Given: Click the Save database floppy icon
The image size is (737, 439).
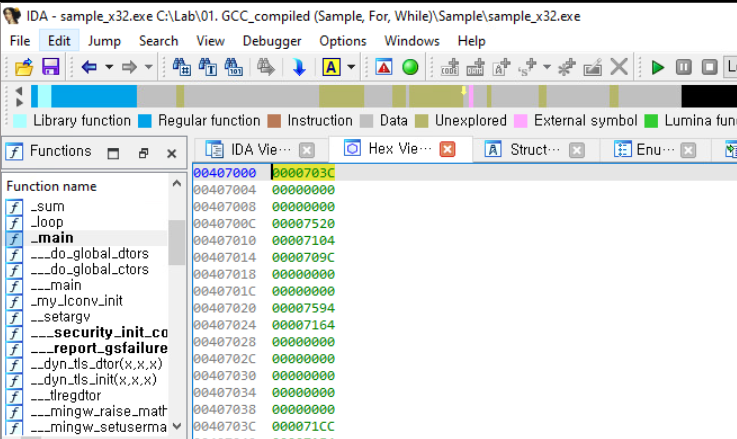Looking at the screenshot, I should click(x=51, y=67).
